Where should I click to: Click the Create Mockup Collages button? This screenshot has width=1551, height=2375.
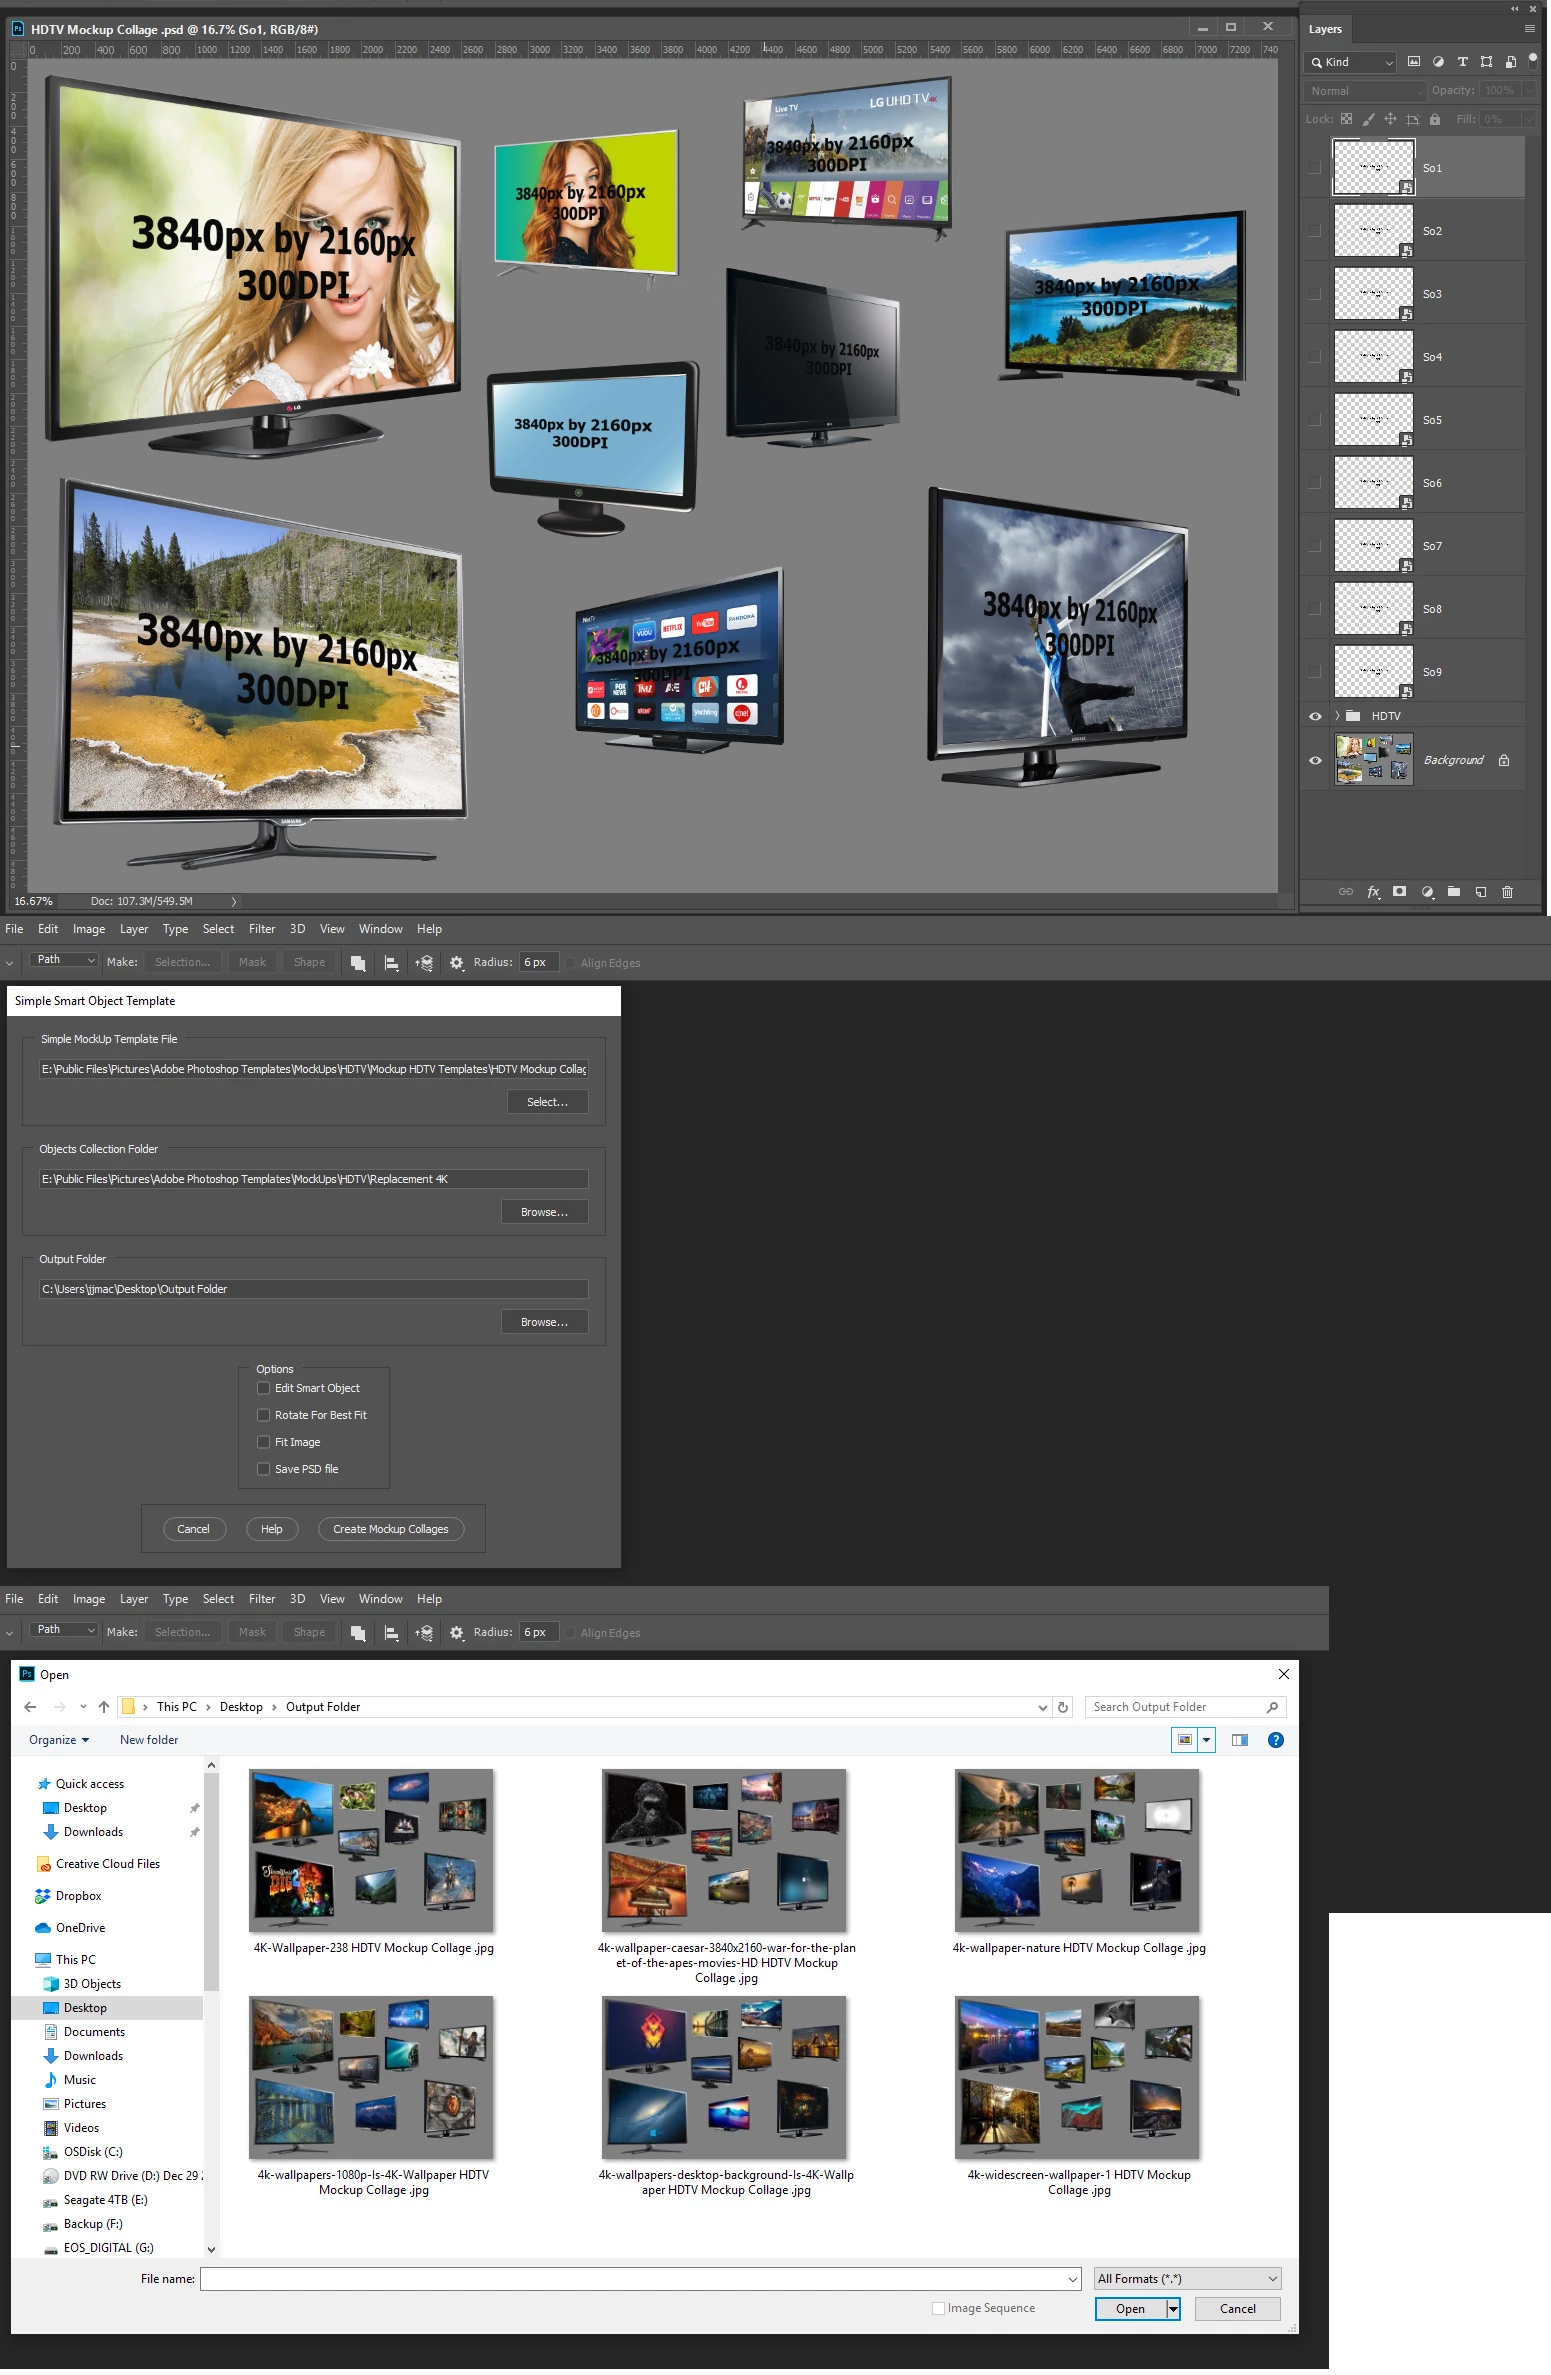390,1529
